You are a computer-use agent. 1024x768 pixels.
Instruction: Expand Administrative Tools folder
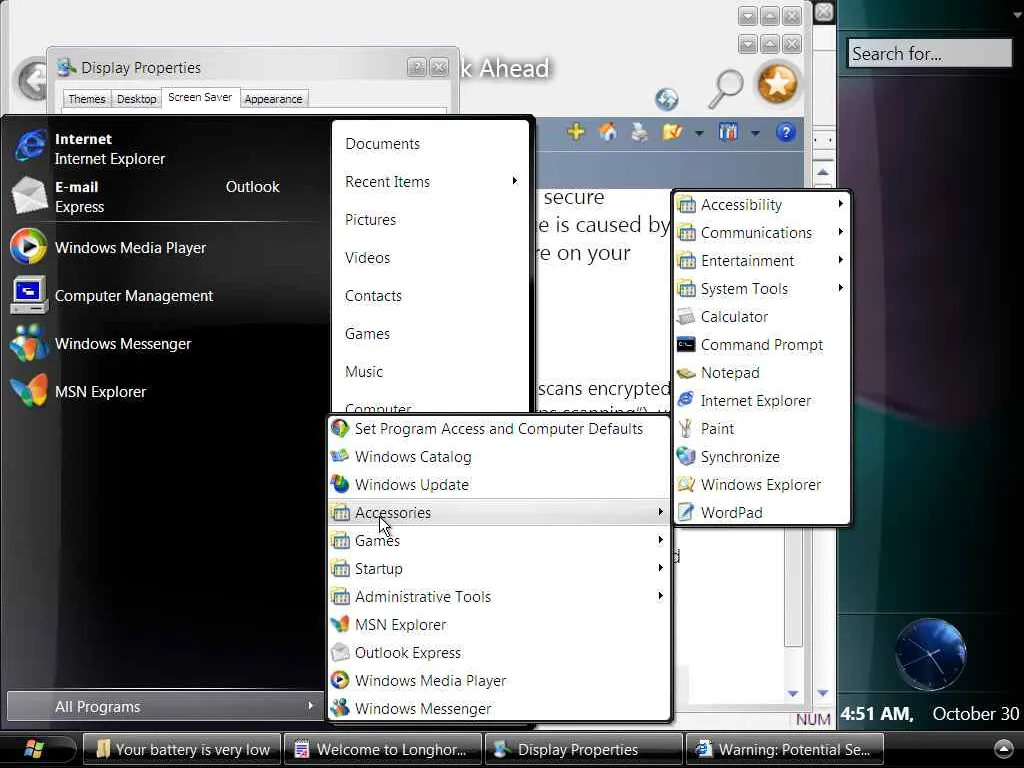point(499,597)
